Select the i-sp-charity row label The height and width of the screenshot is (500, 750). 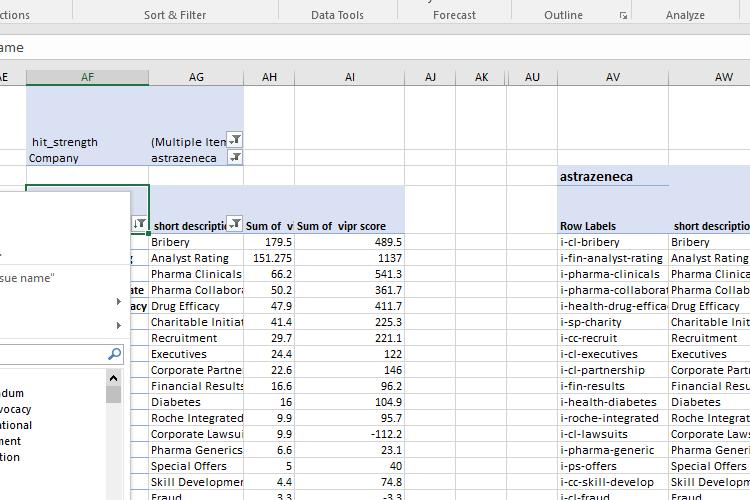[613, 322]
